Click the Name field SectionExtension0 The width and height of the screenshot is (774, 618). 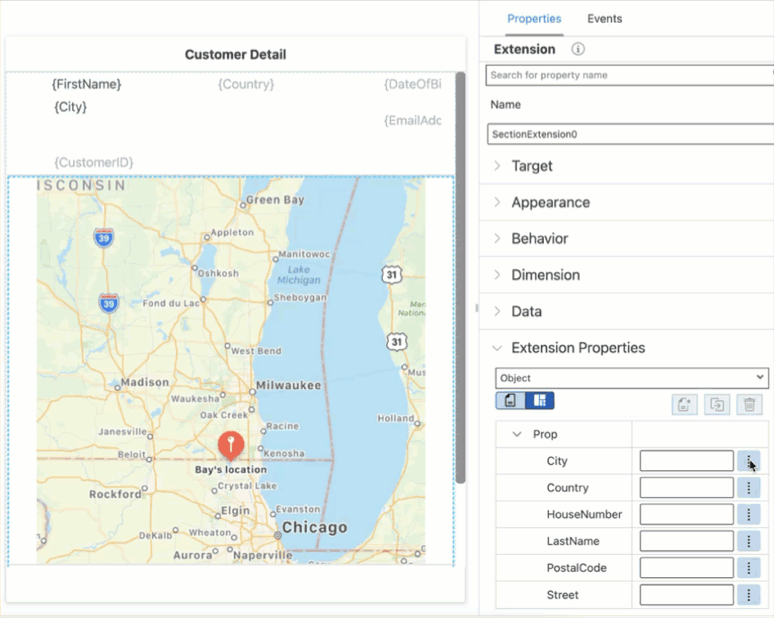click(631, 134)
